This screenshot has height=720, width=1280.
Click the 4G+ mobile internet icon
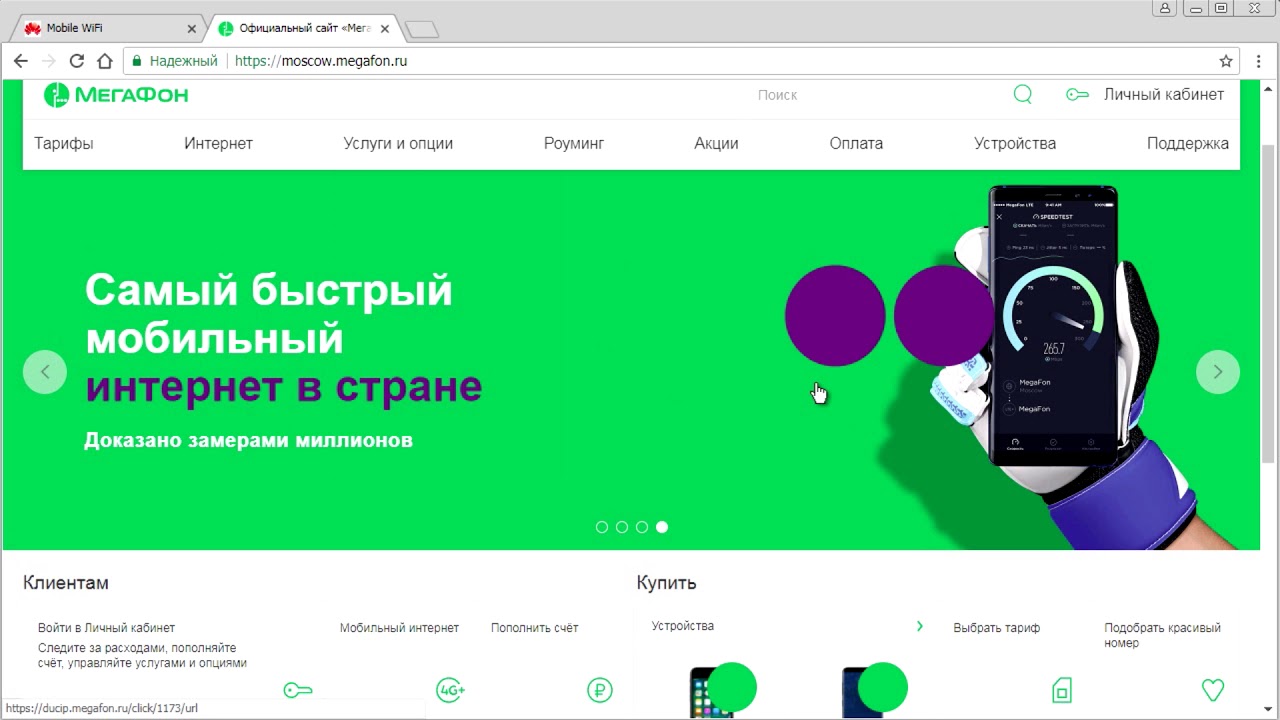pyautogui.click(x=450, y=690)
